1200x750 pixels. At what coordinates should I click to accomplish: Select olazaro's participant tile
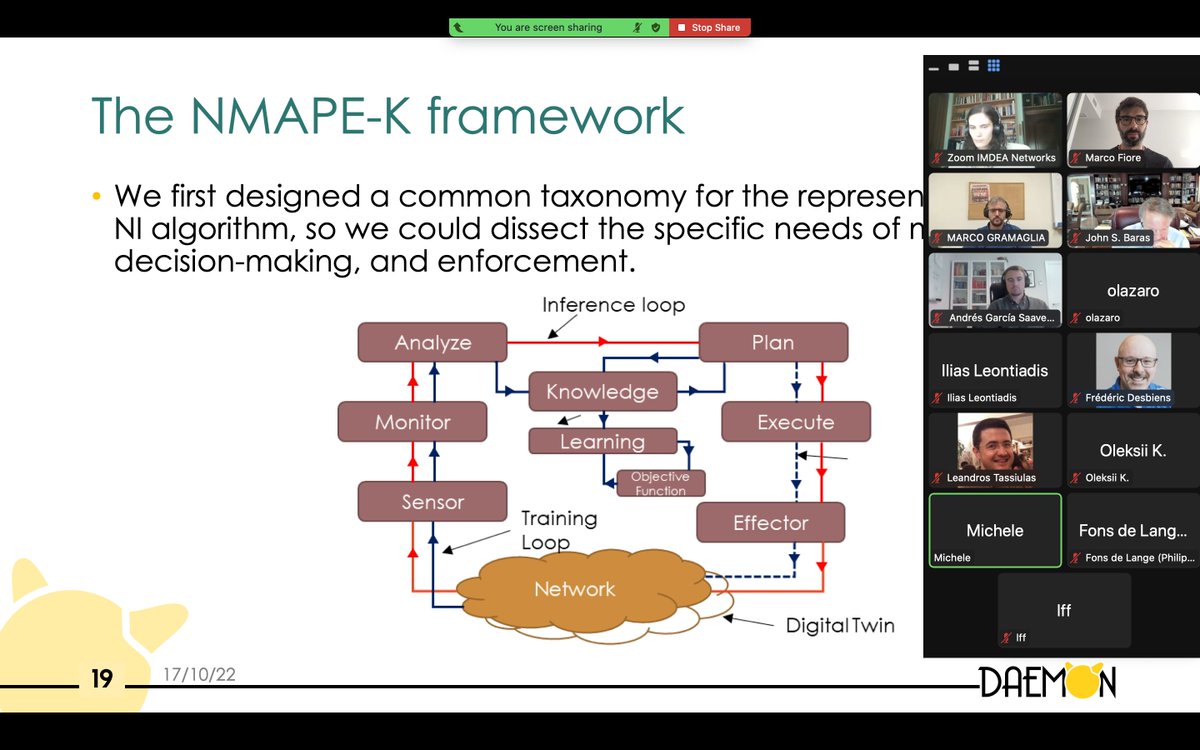click(1133, 290)
